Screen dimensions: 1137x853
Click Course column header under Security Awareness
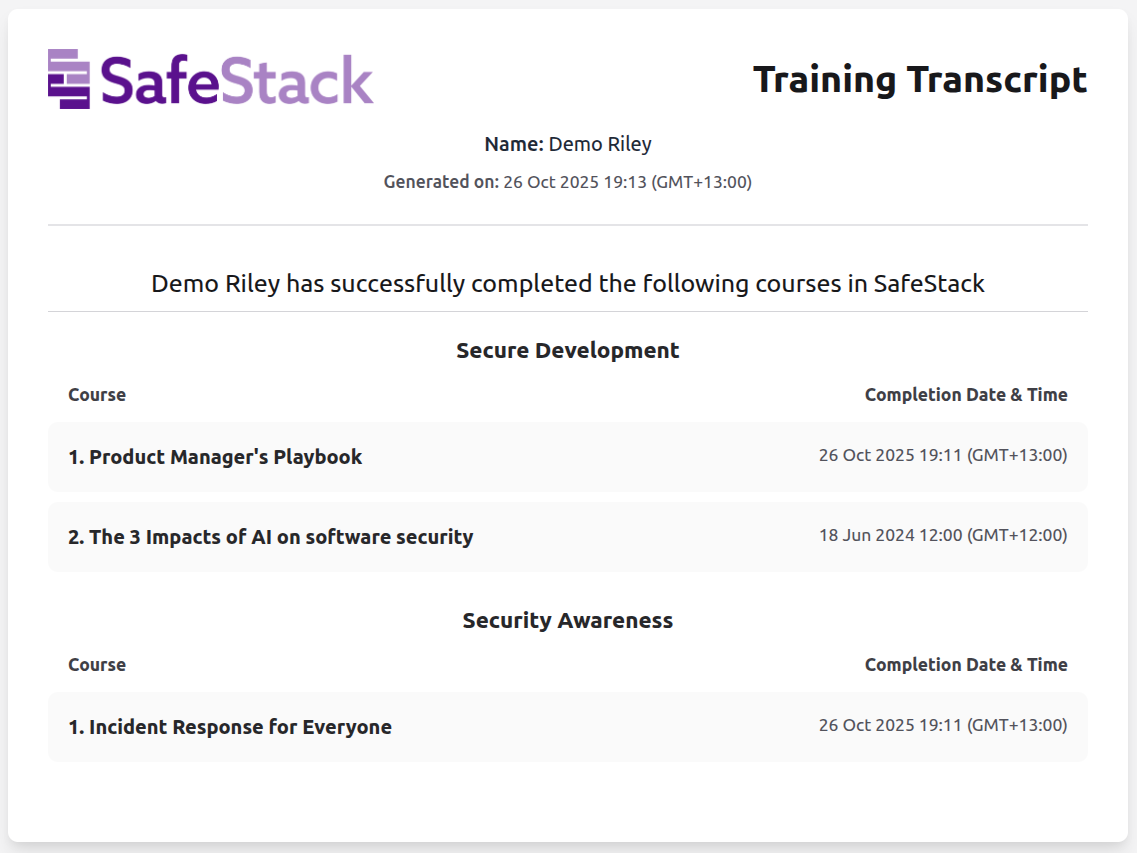(x=97, y=665)
